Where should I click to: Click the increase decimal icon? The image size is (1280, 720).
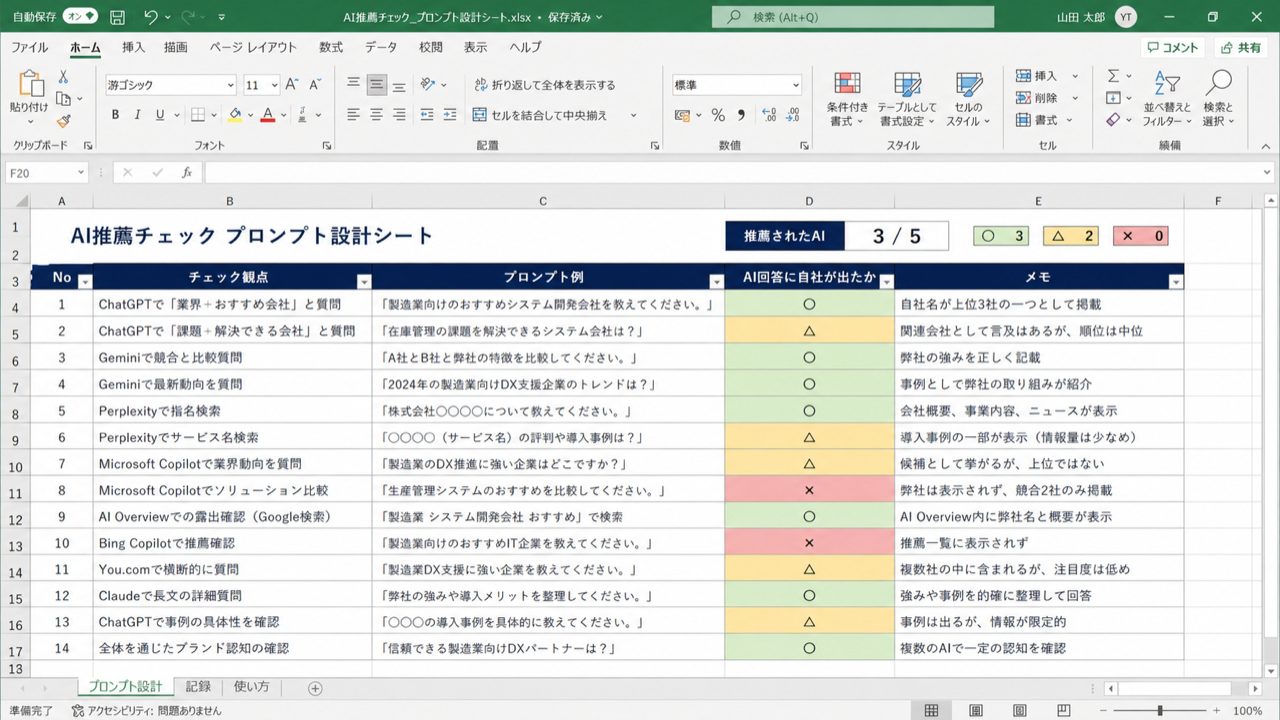pos(770,115)
